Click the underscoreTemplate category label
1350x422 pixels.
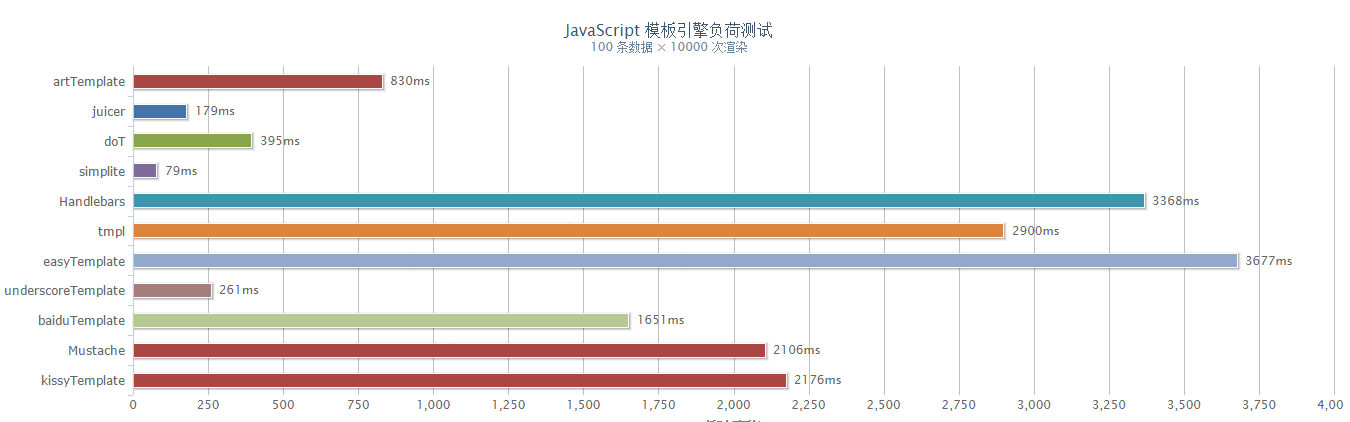tap(65, 291)
